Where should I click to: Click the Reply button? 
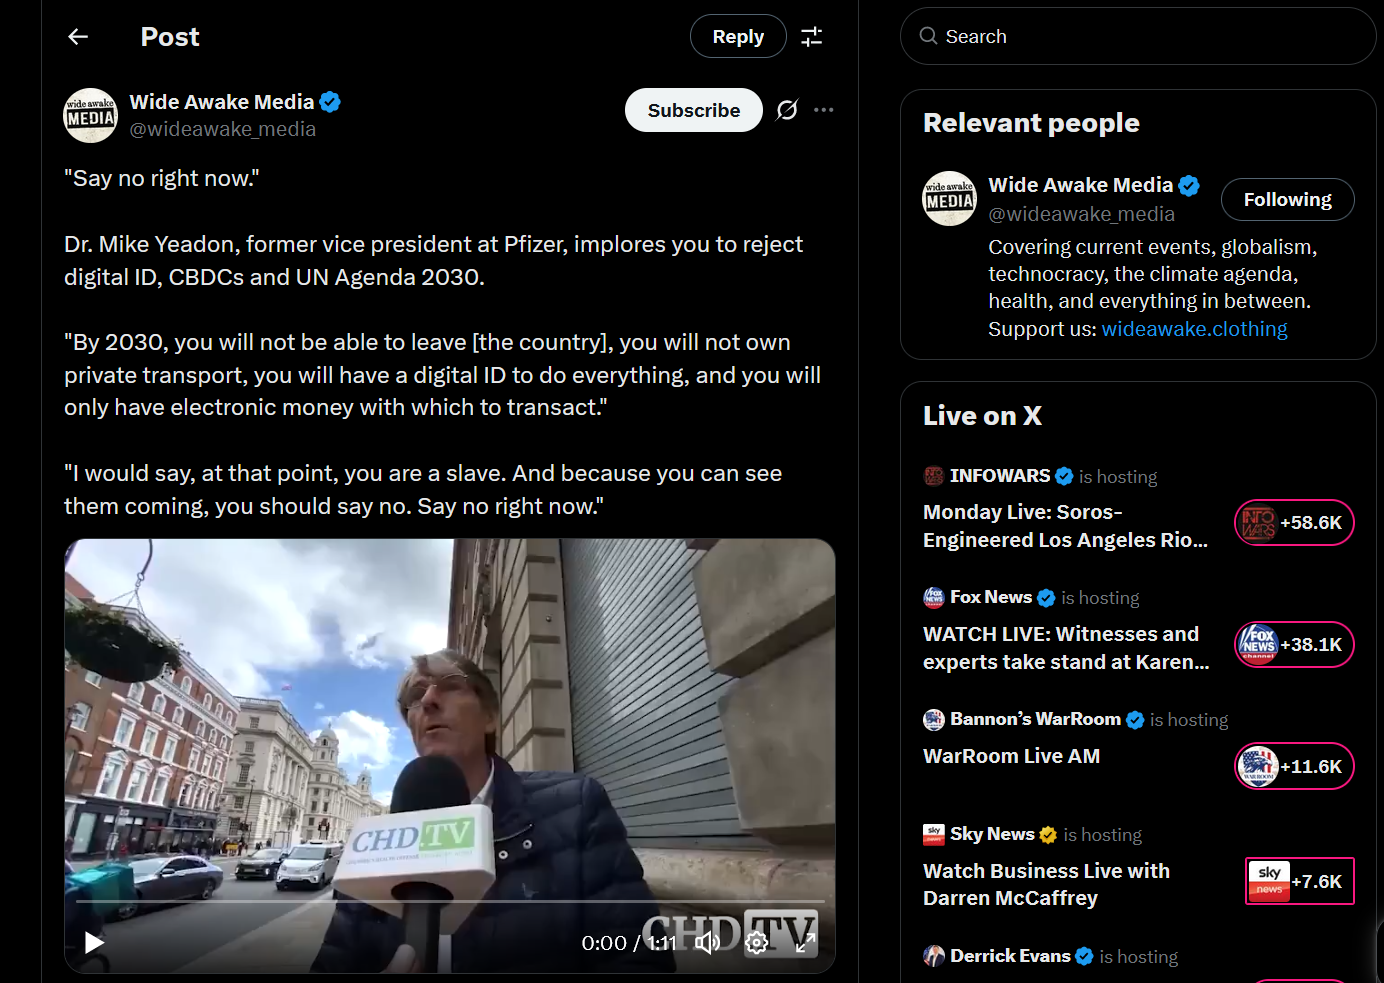point(738,37)
